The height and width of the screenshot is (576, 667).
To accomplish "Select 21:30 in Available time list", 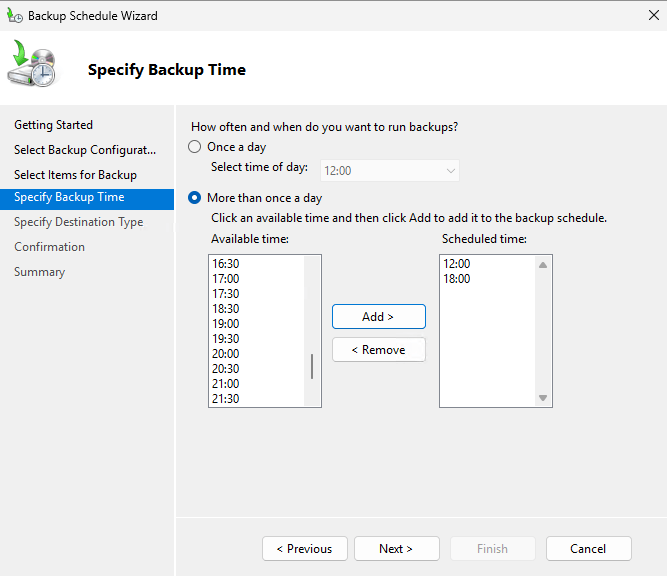I will point(226,399).
